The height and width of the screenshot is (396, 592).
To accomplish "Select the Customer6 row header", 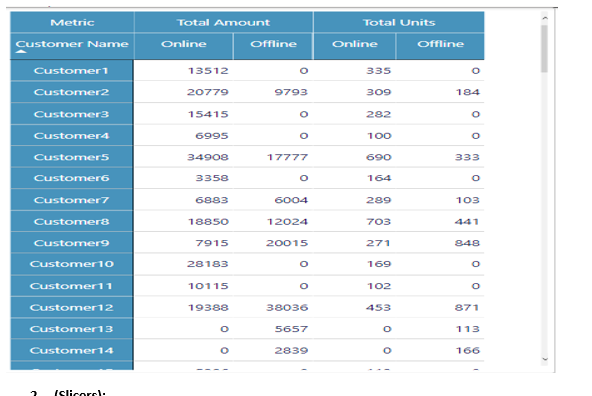I will (72, 178).
